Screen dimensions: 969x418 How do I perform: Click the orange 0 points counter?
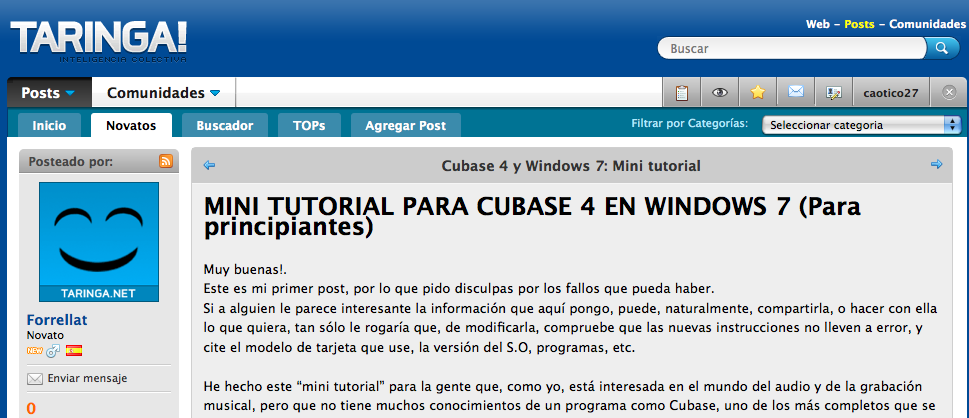tap(32, 409)
